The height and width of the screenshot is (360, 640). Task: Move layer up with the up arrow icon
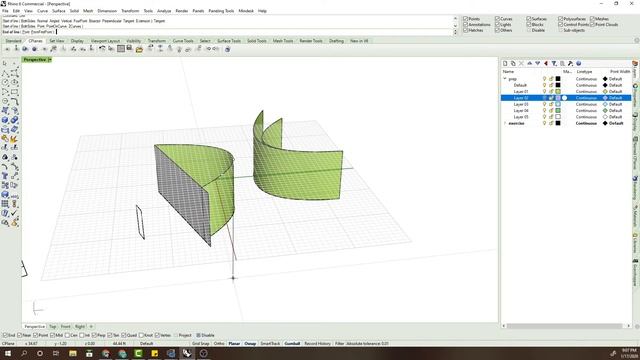529,64
